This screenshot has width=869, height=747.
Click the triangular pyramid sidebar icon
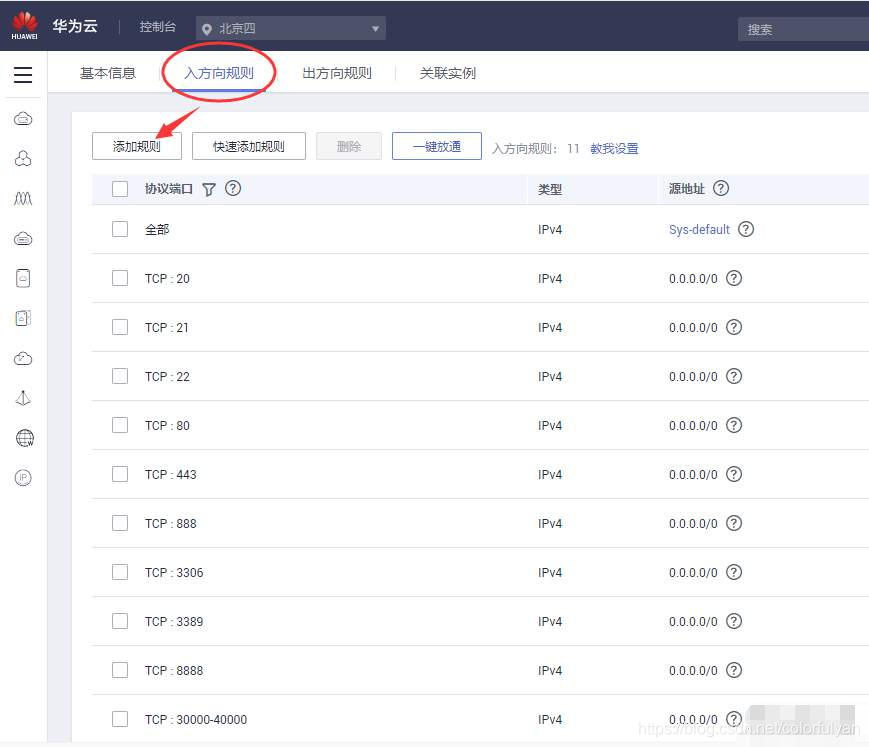pos(23,398)
